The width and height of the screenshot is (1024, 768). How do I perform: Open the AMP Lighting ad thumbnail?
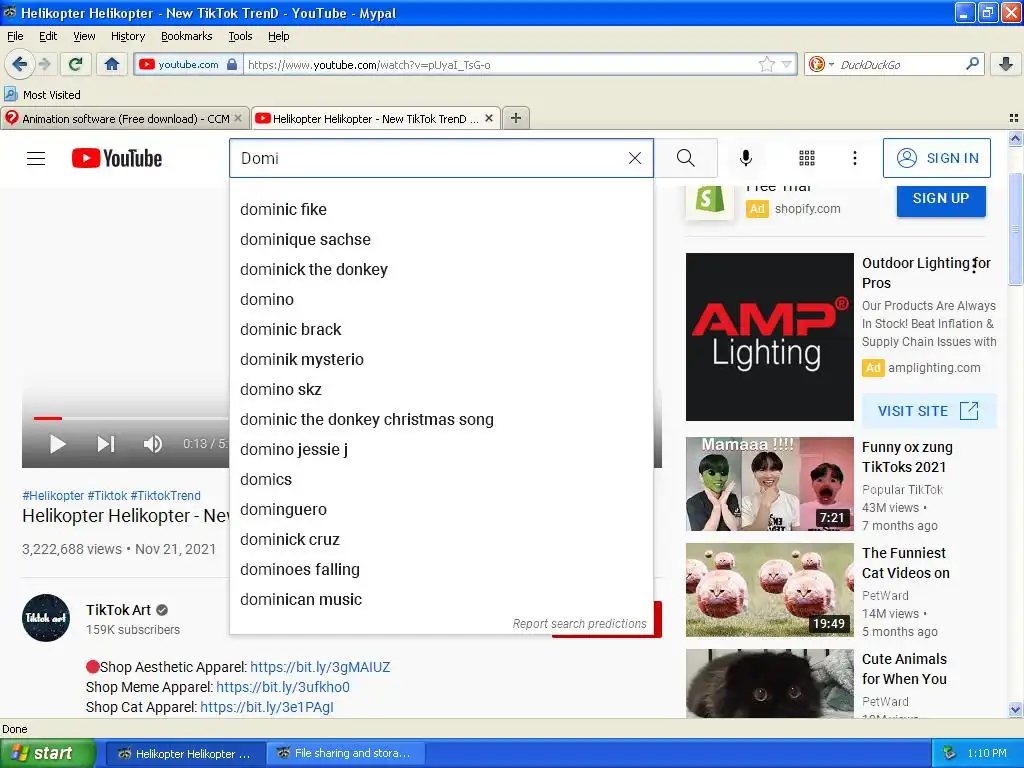pyautogui.click(x=769, y=337)
